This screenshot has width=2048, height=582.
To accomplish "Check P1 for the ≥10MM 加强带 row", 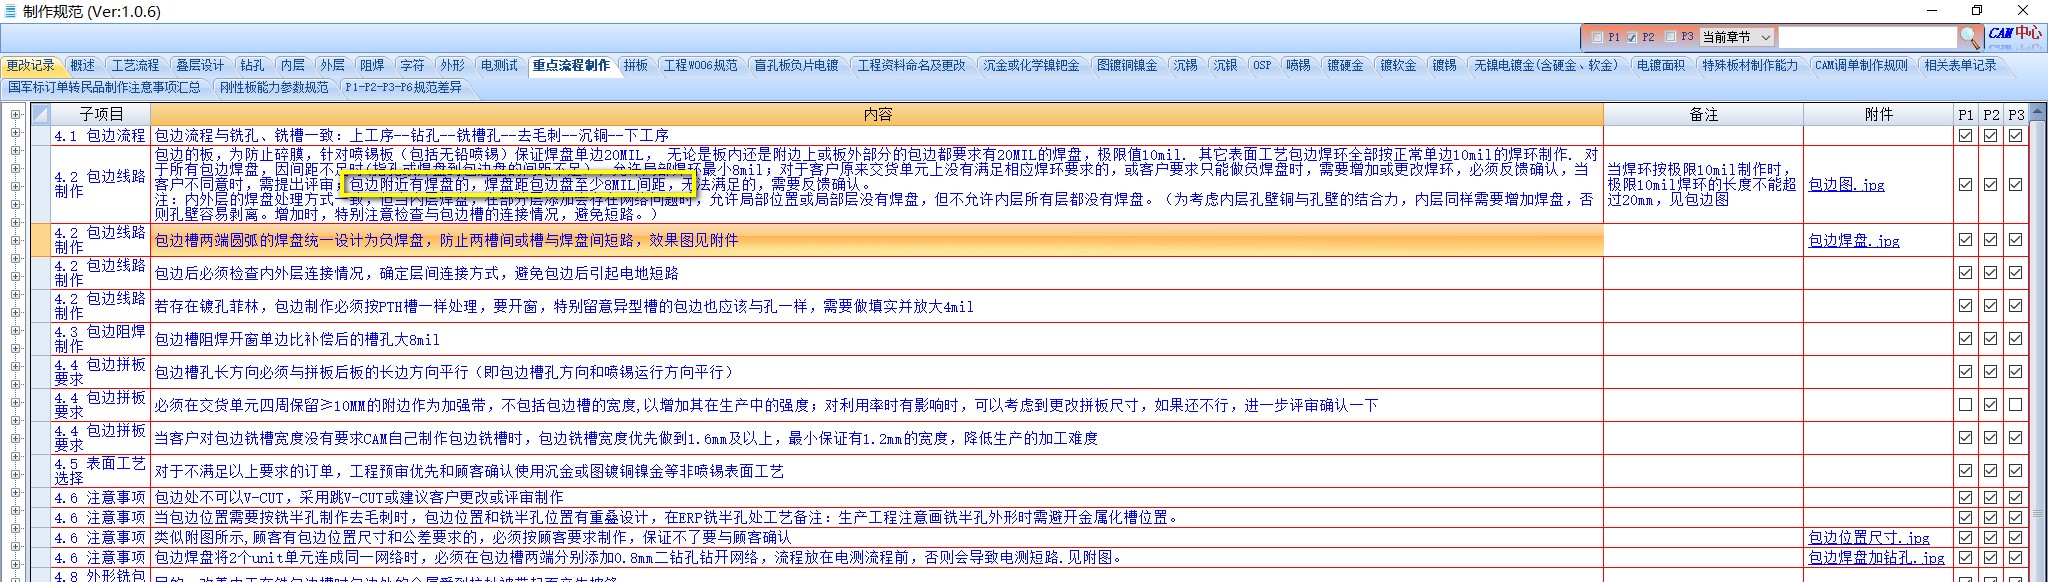I will click(1965, 405).
